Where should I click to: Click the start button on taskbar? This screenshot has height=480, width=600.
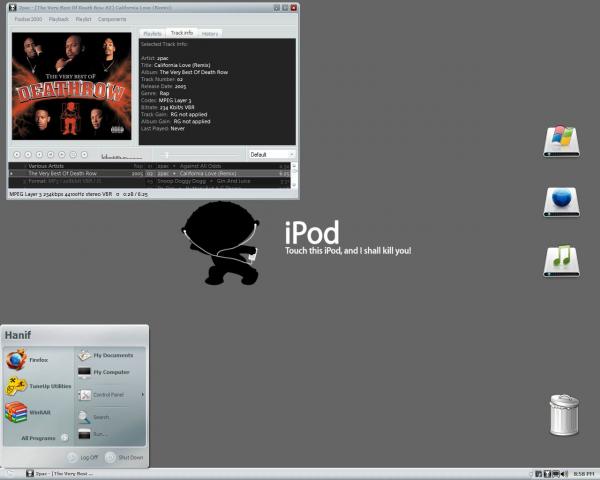click(10, 473)
